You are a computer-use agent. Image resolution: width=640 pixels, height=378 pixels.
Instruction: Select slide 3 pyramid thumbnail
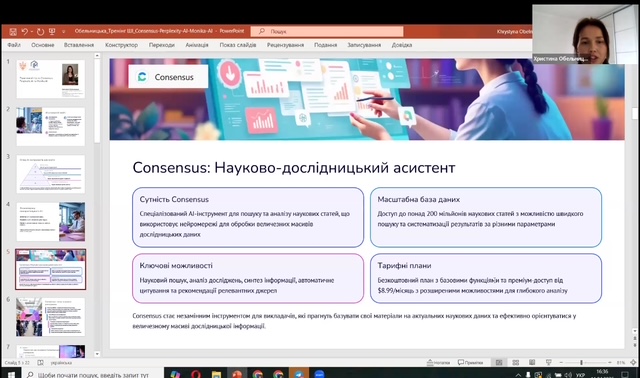tap(51, 174)
